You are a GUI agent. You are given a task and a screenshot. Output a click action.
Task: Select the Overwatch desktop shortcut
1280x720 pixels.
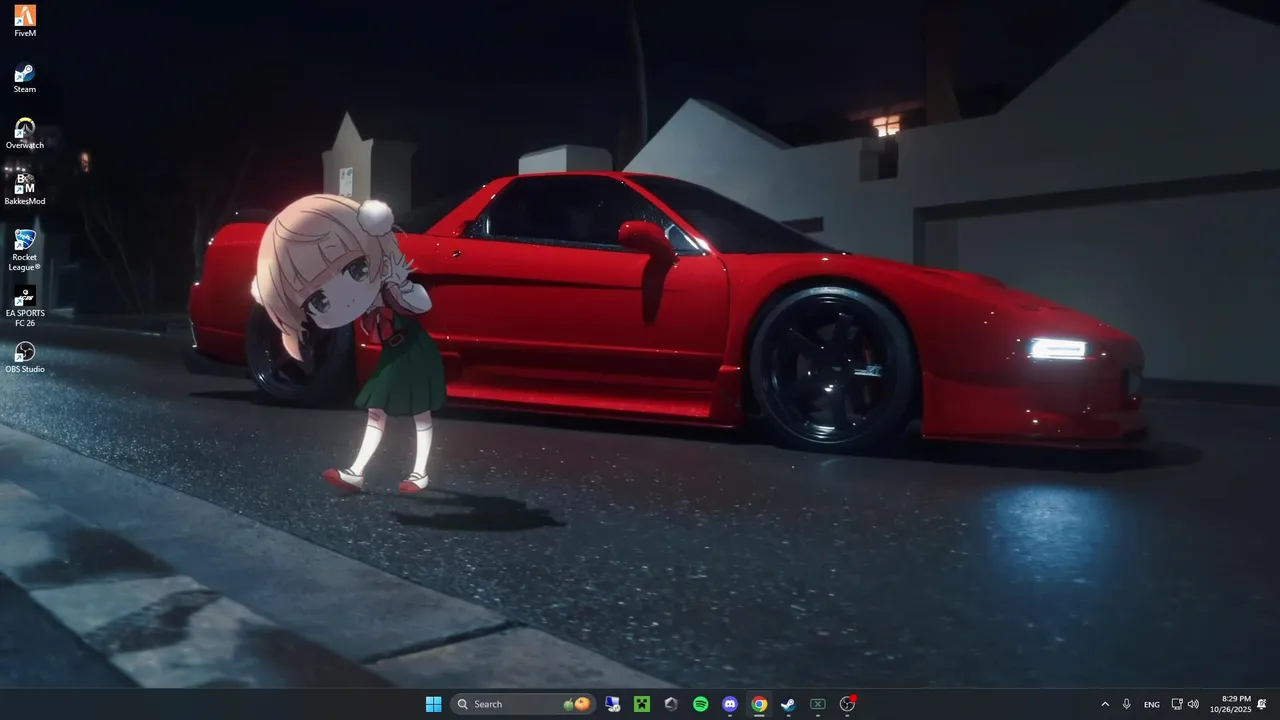coord(25,134)
